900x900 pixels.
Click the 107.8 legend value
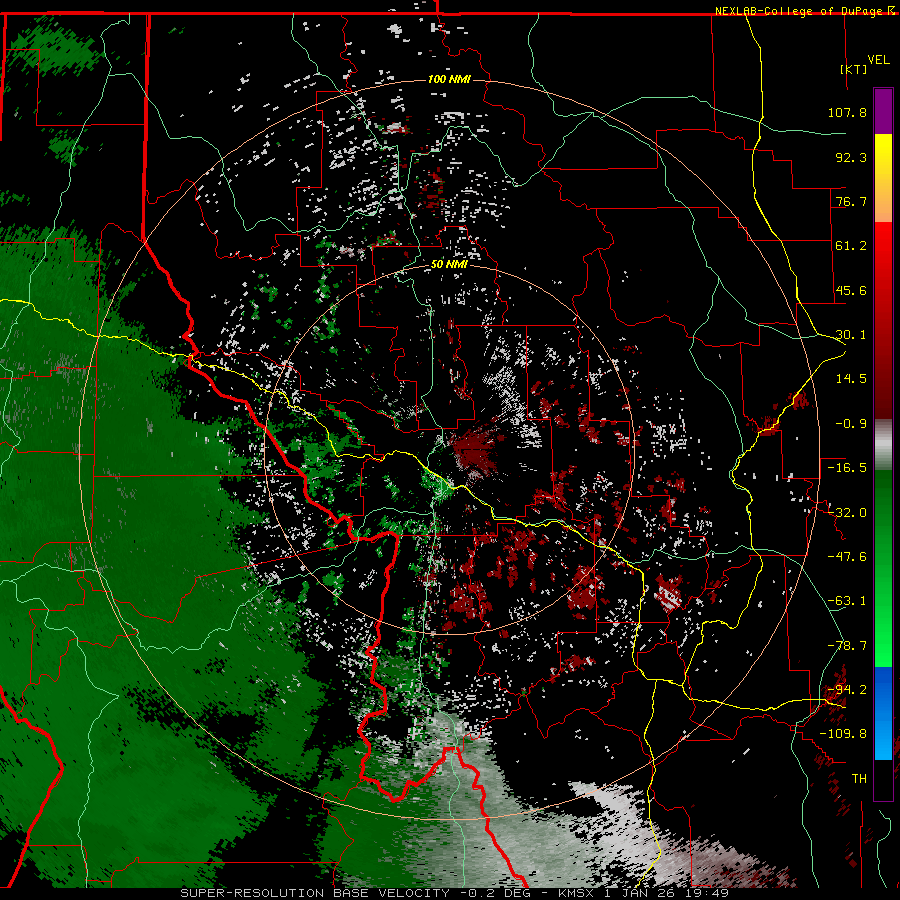pos(847,112)
